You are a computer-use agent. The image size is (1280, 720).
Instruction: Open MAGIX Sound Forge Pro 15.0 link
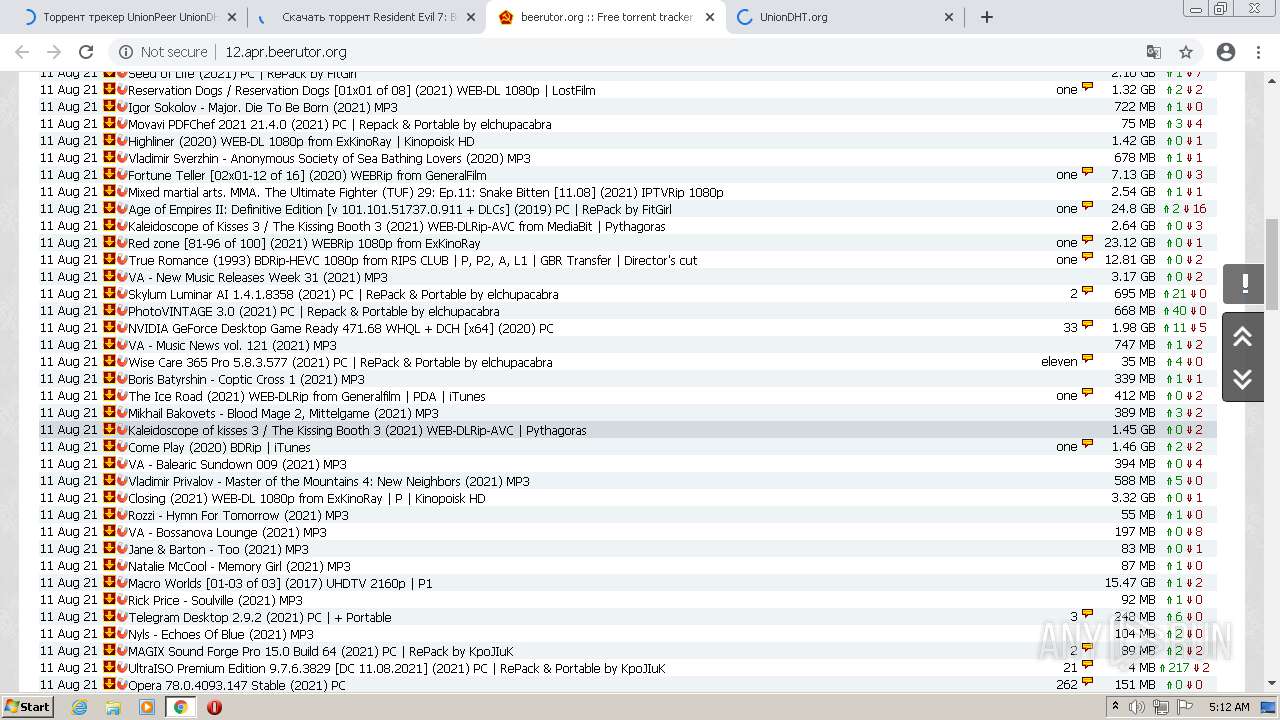(x=320, y=651)
